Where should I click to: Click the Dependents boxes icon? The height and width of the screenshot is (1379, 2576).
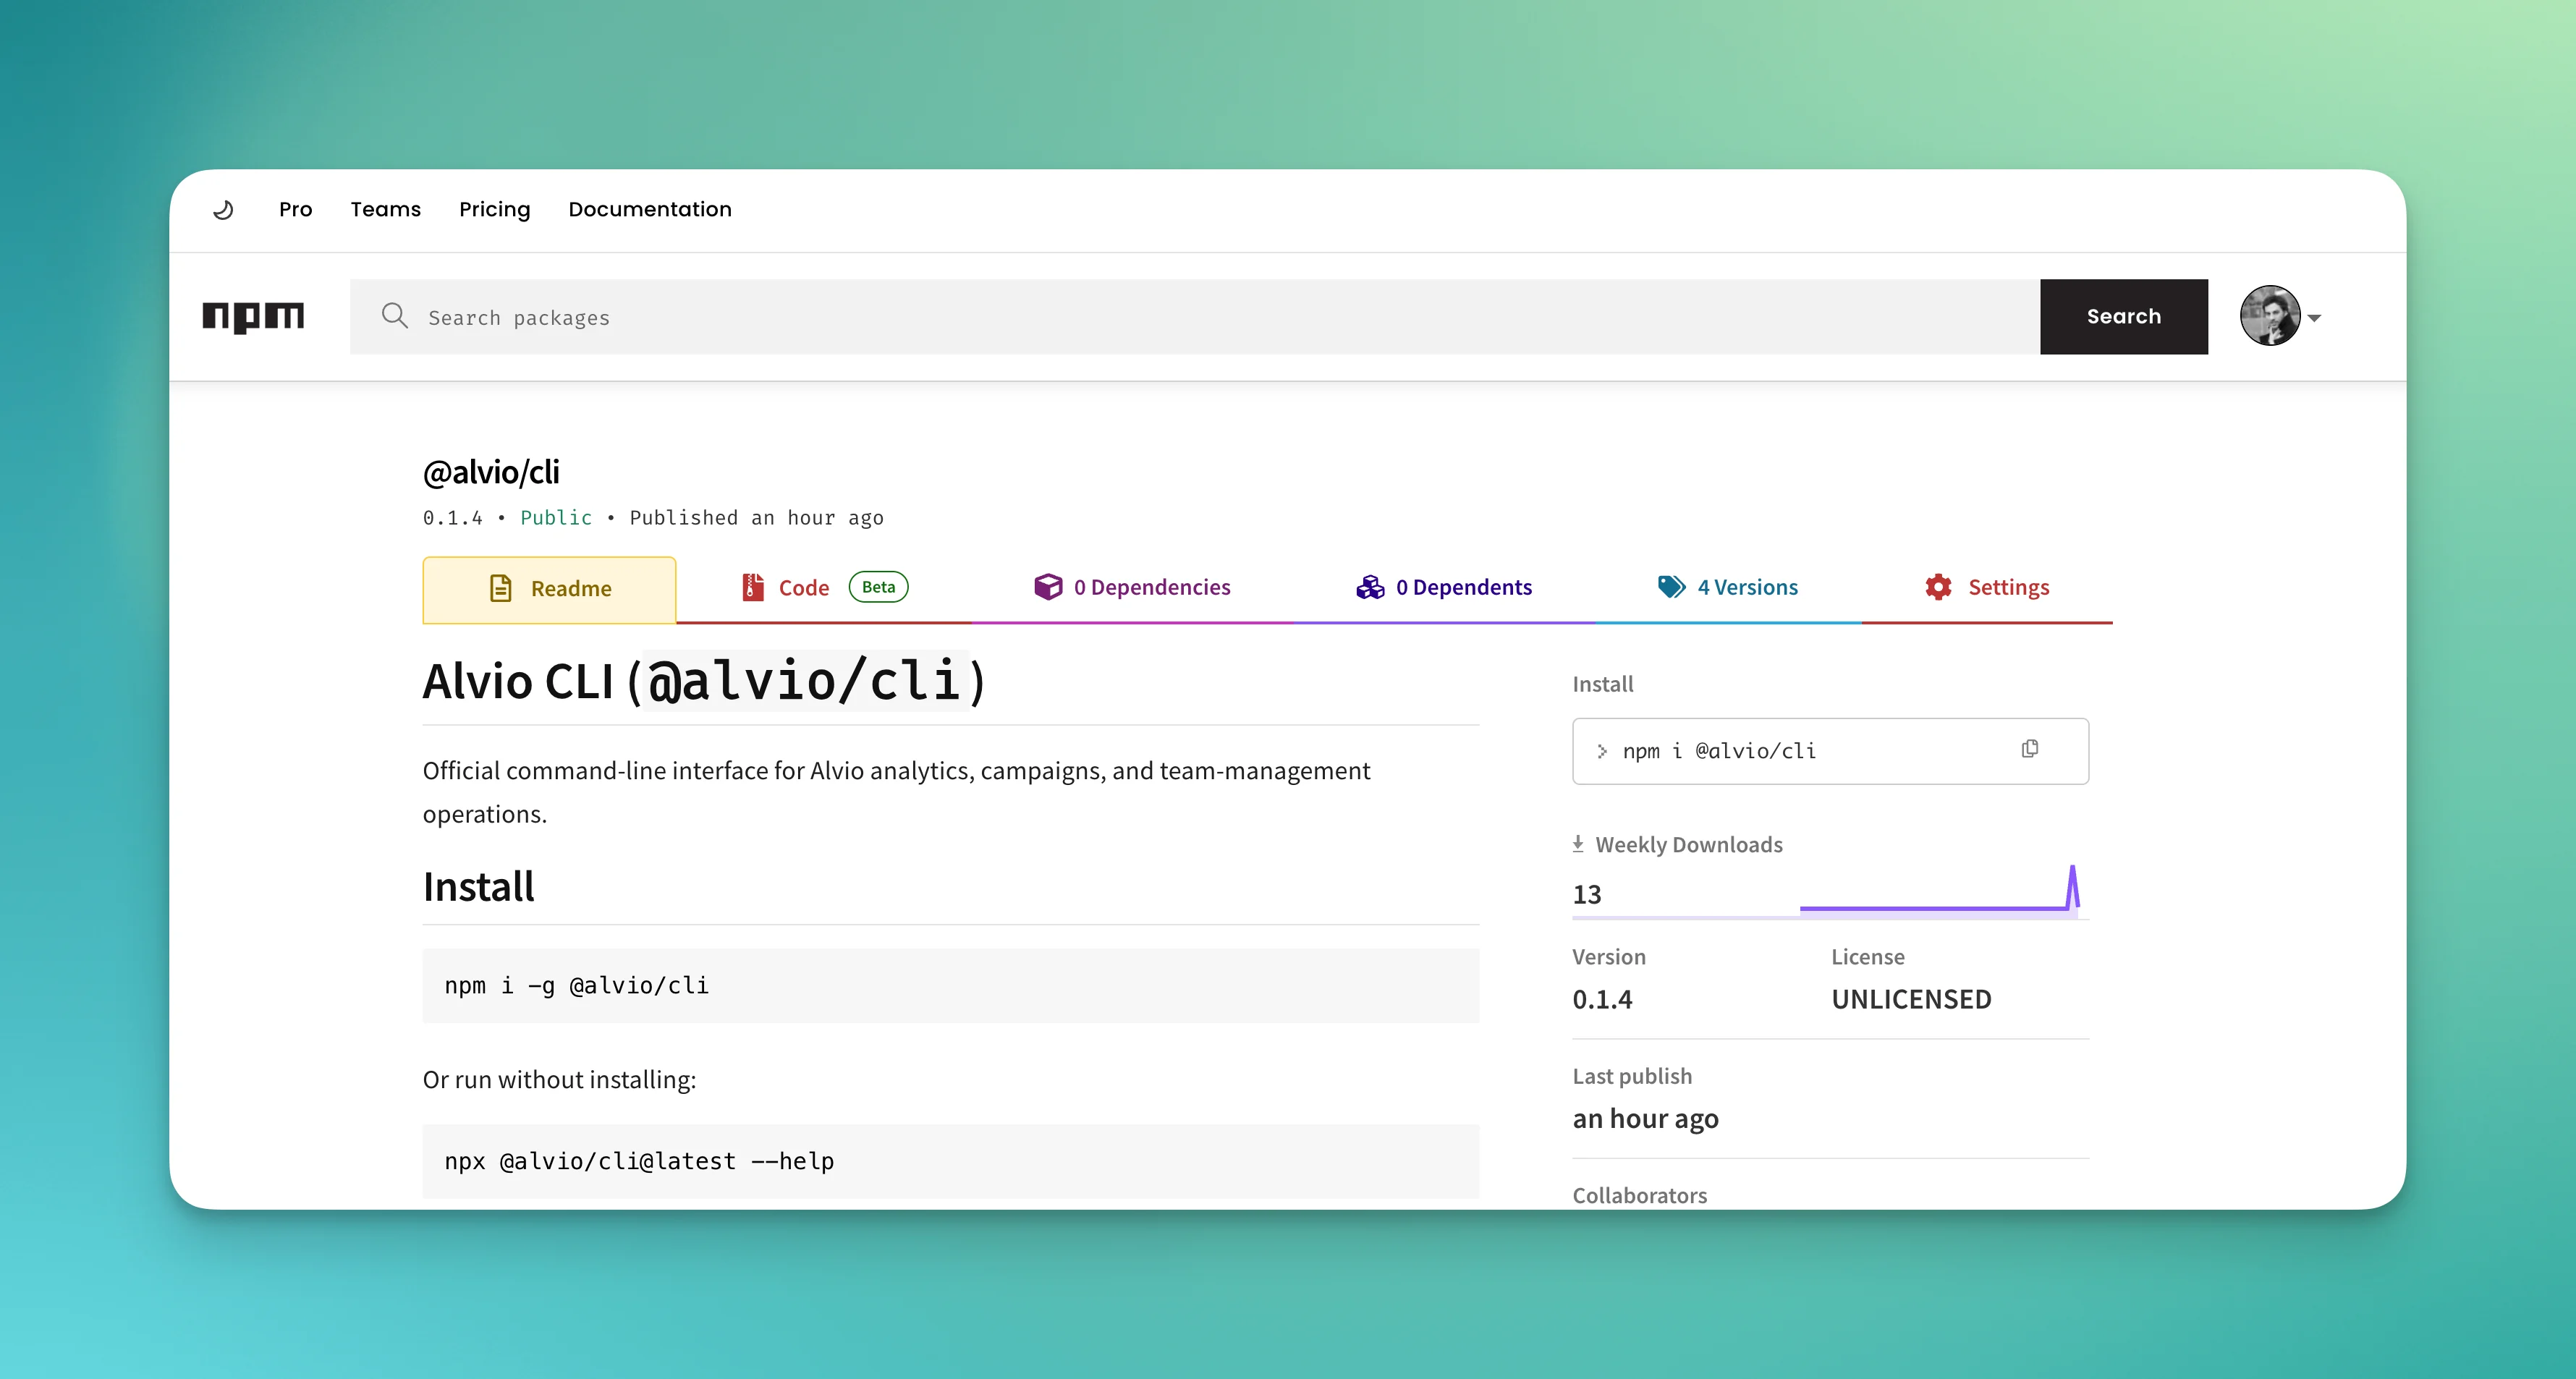1370,587
